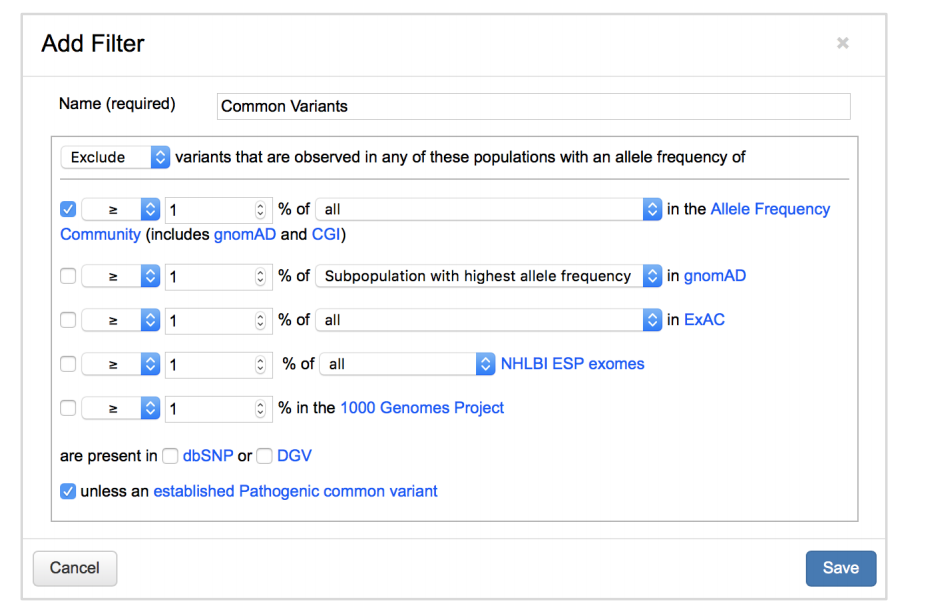Check the dbSNP presence checkbox
Screen dimensions: 928x616
pyautogui.click(x=170, y=456)
